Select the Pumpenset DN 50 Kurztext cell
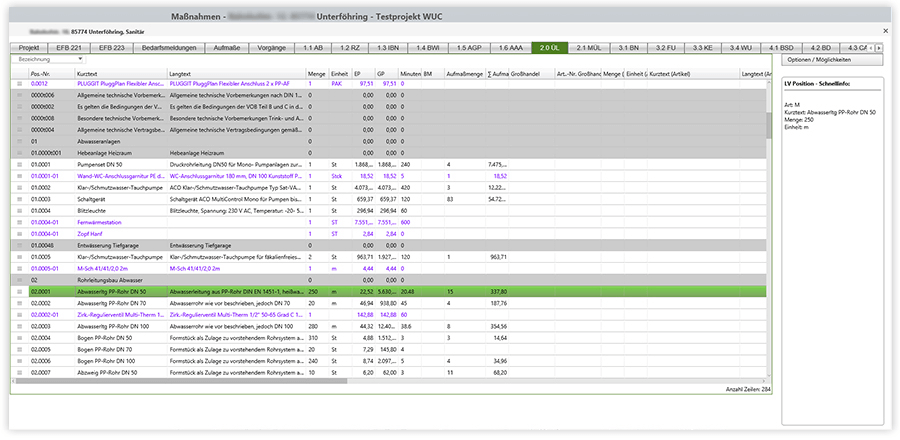 pos(120,164)
